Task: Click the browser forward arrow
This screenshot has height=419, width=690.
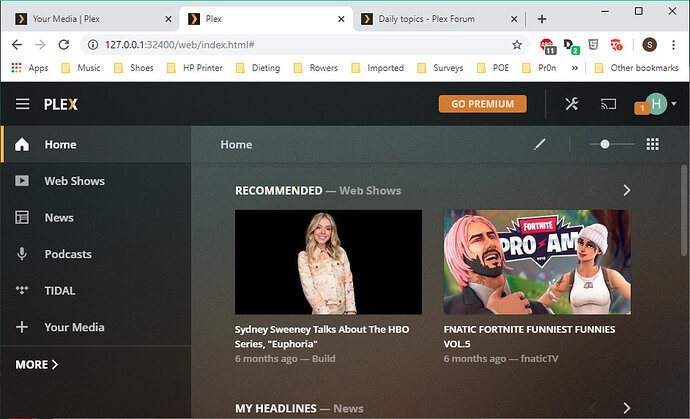Action: [x=40, y=44]
